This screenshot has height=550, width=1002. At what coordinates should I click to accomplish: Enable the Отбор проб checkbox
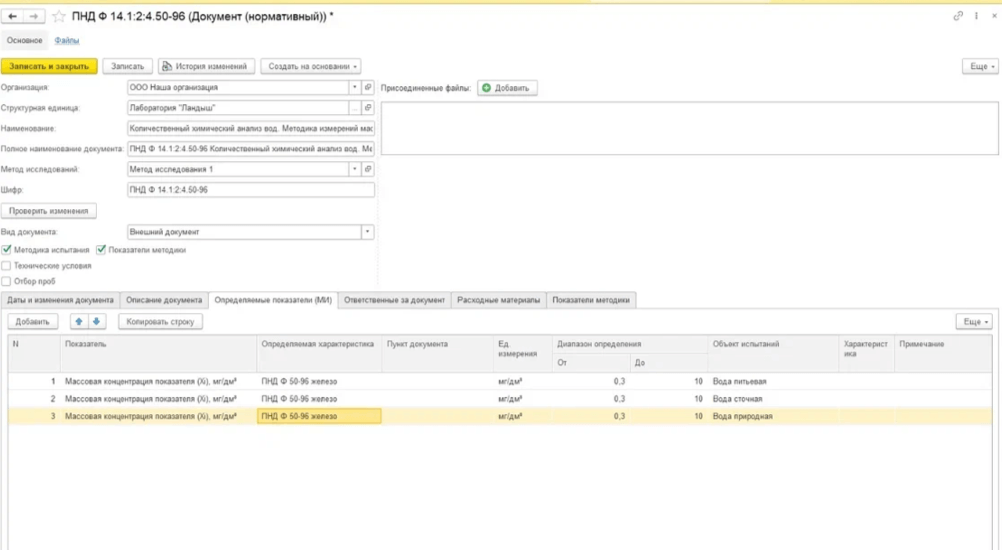(7, 282)
